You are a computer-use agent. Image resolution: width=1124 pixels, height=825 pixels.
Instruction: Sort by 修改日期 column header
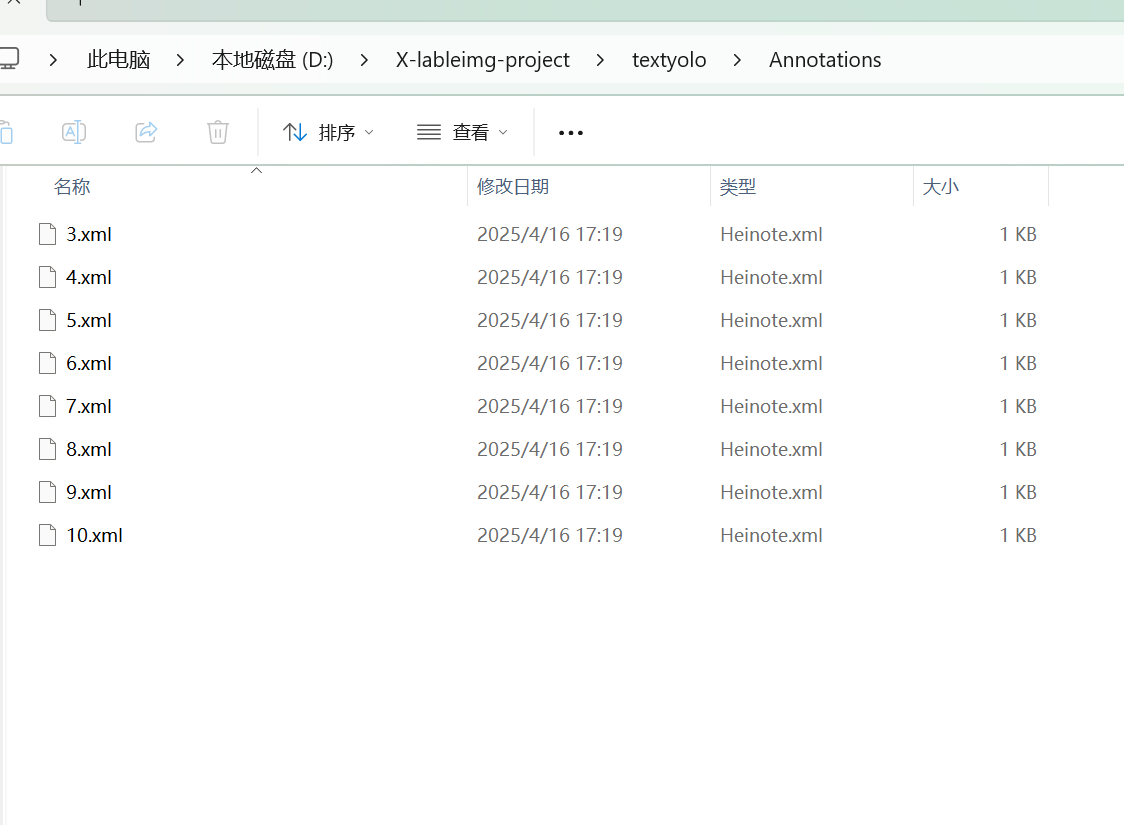pyautogui.click(x=512, y=187)
